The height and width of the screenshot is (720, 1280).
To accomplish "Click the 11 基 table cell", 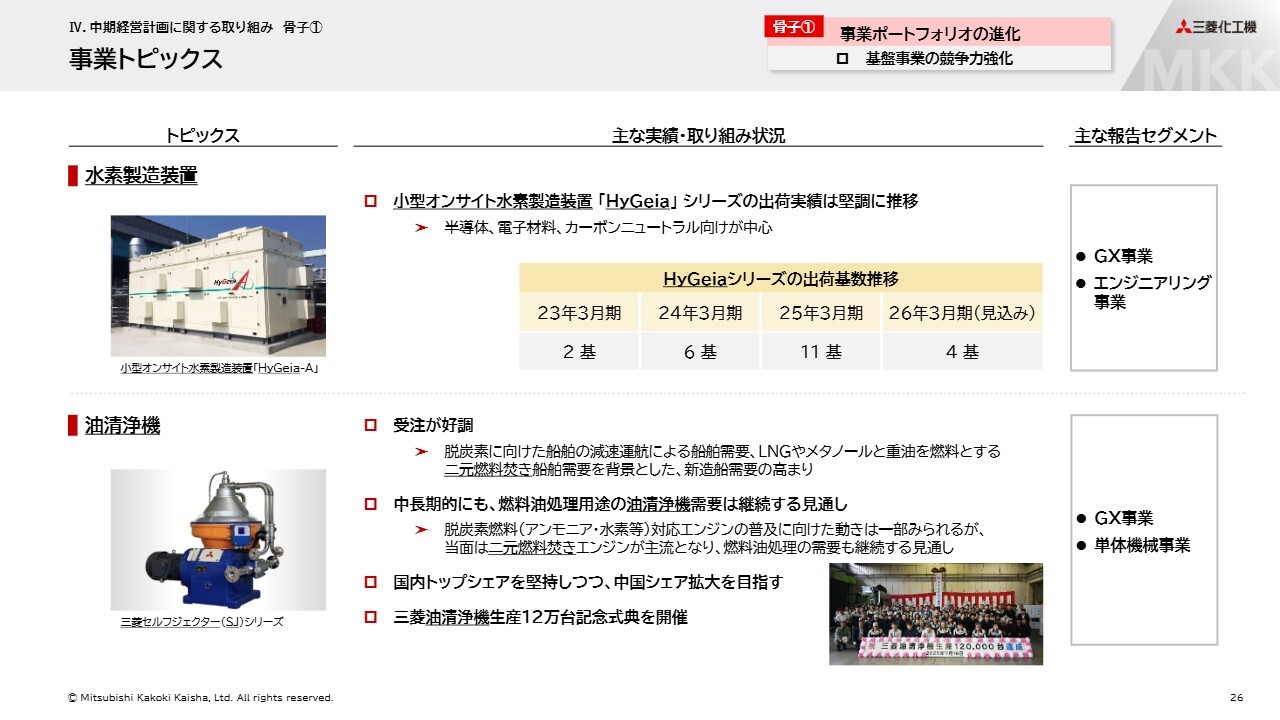I will tap(820, 352).
